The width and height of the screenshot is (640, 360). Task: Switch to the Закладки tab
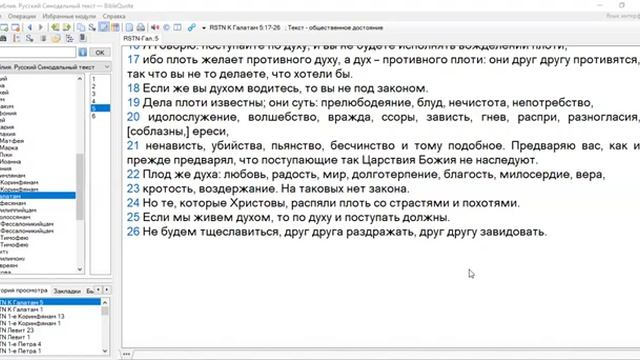(x=67, y=291)
